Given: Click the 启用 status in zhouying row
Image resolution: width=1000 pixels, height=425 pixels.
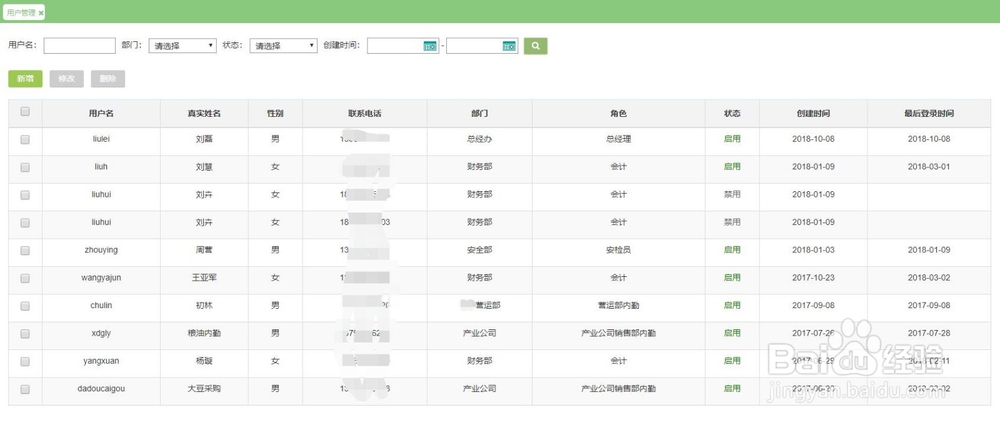Looking at the screenshot, I should (732, 250).
